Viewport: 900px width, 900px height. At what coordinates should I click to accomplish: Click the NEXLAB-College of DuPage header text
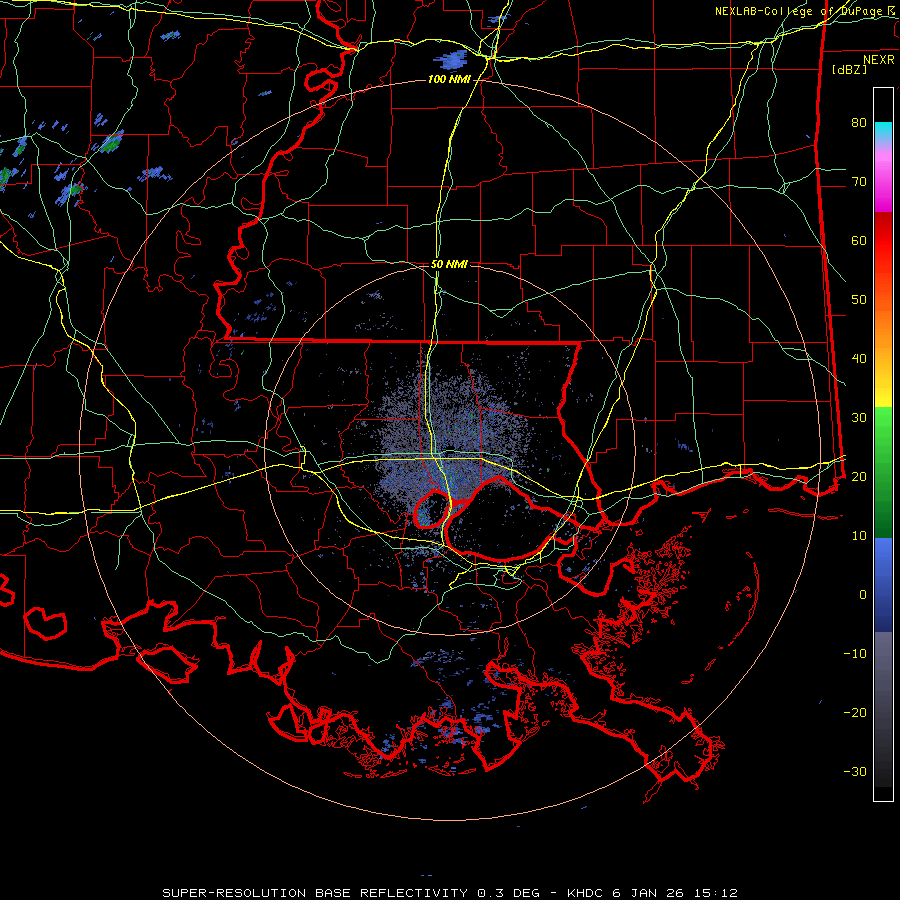[798, 11]
